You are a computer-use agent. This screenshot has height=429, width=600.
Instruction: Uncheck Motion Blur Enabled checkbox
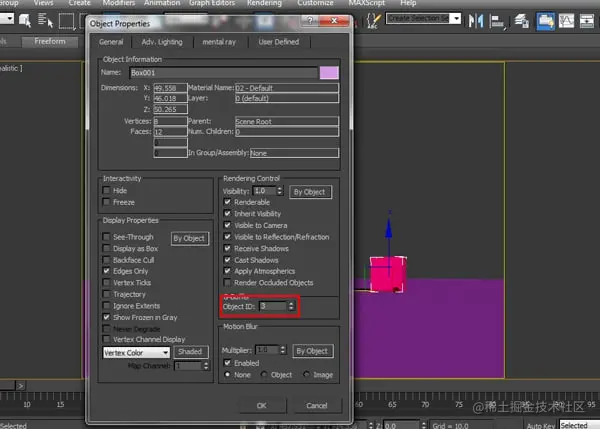click(x=227, y=362)
